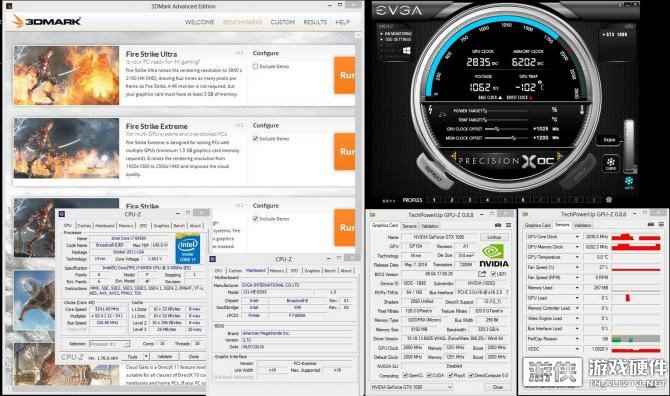The image size is (670, 396).
Task: Open the profiles settings gear in EVGA
Action: 608,199
